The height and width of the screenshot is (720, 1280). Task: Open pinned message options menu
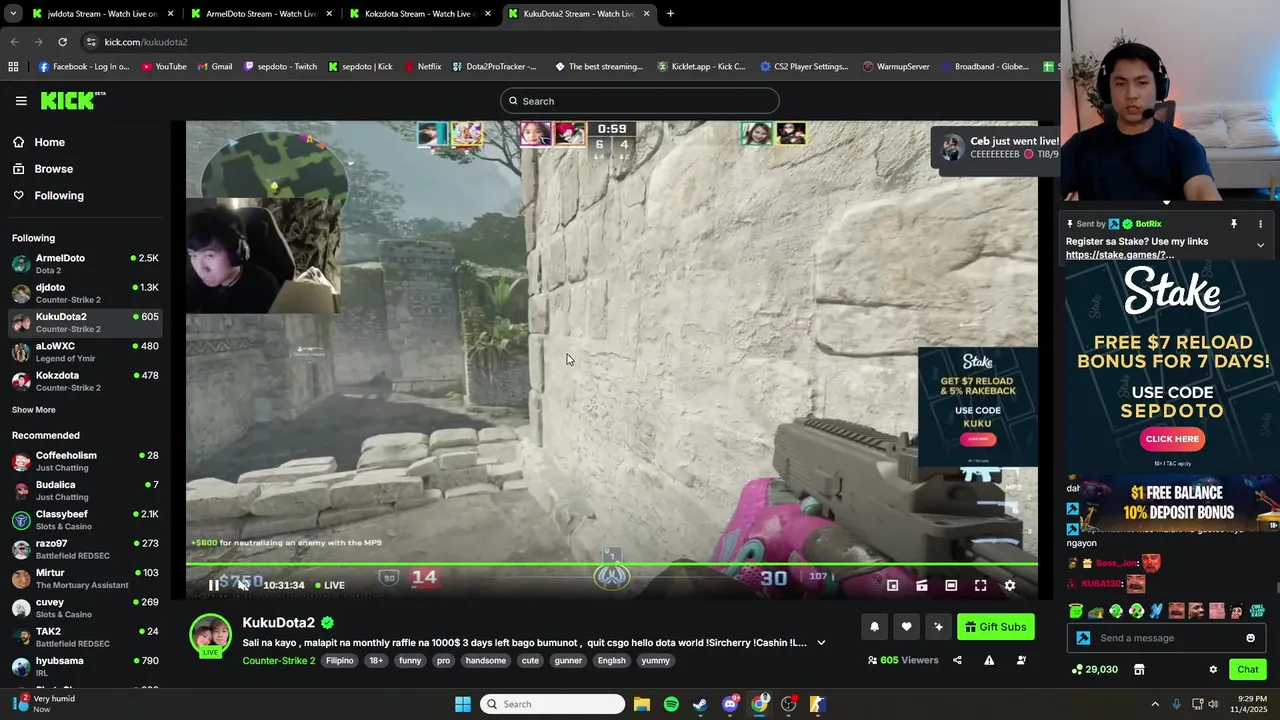(x=1260, y=224)
